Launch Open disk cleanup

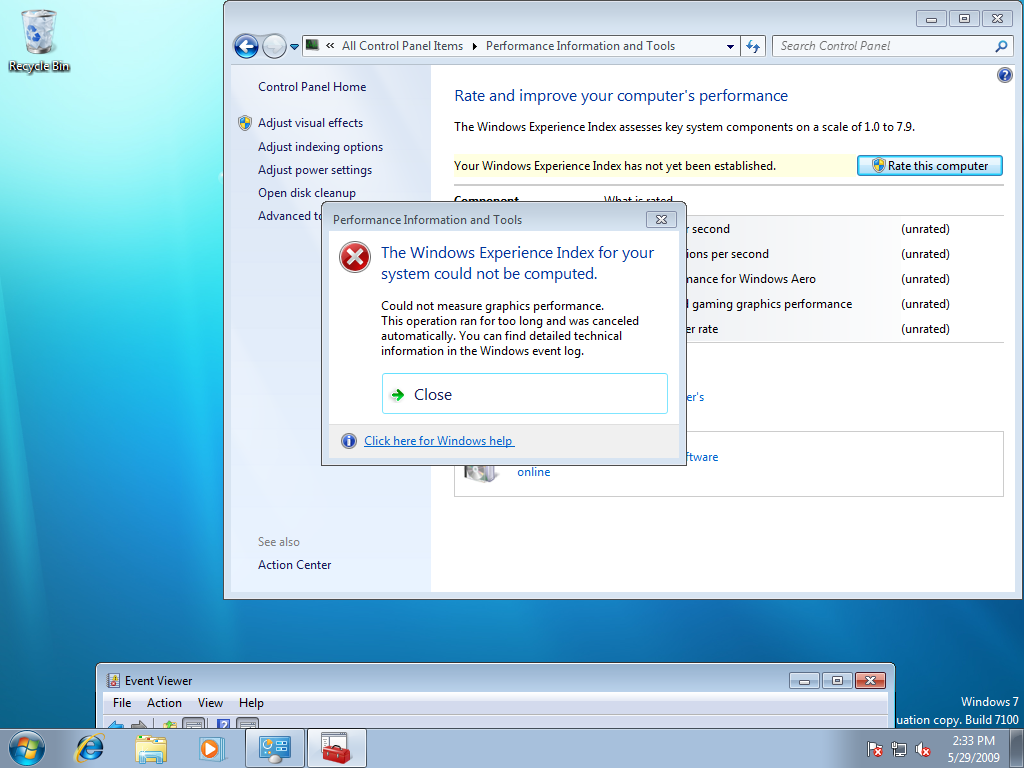click(307, 193)
